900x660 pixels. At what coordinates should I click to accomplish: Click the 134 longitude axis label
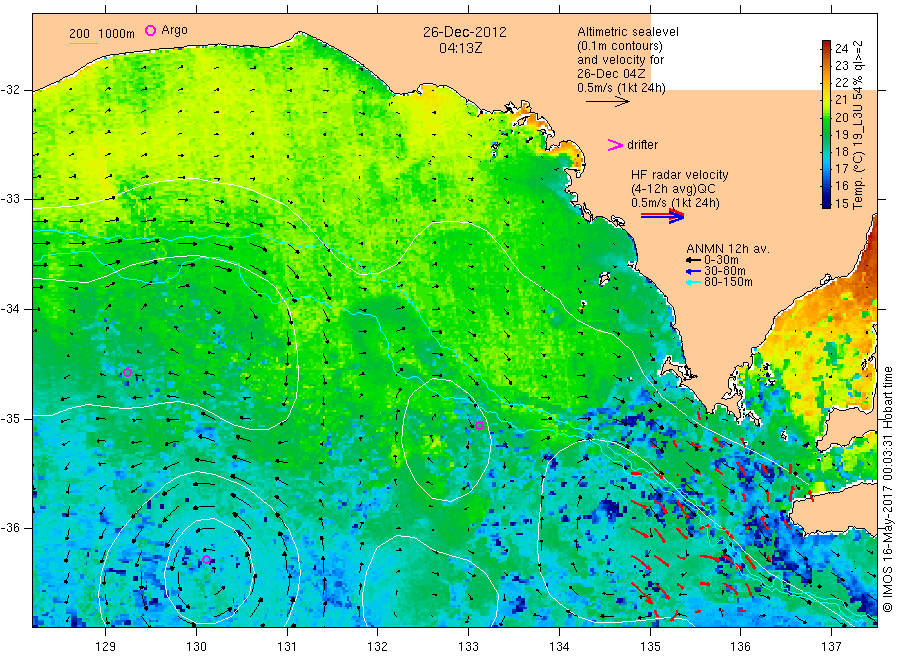[559, 647]
